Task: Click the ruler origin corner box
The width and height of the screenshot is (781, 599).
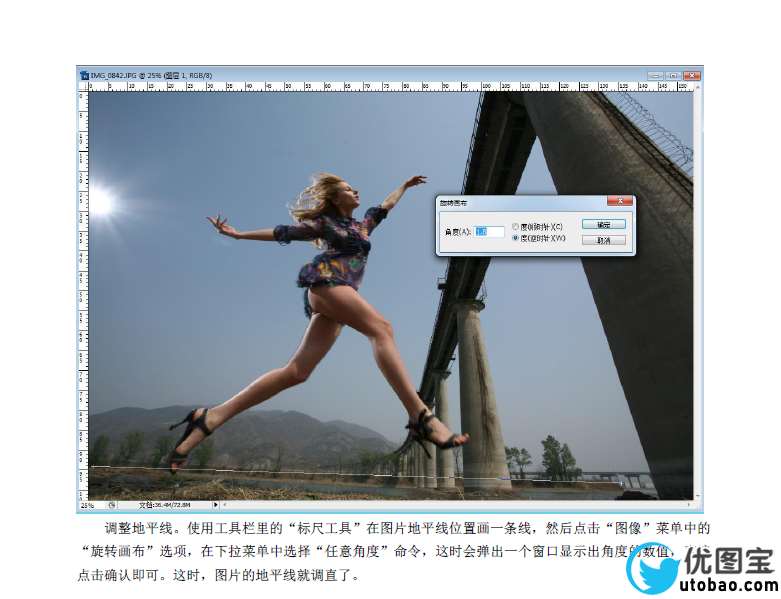Action: tap(83, 87)
